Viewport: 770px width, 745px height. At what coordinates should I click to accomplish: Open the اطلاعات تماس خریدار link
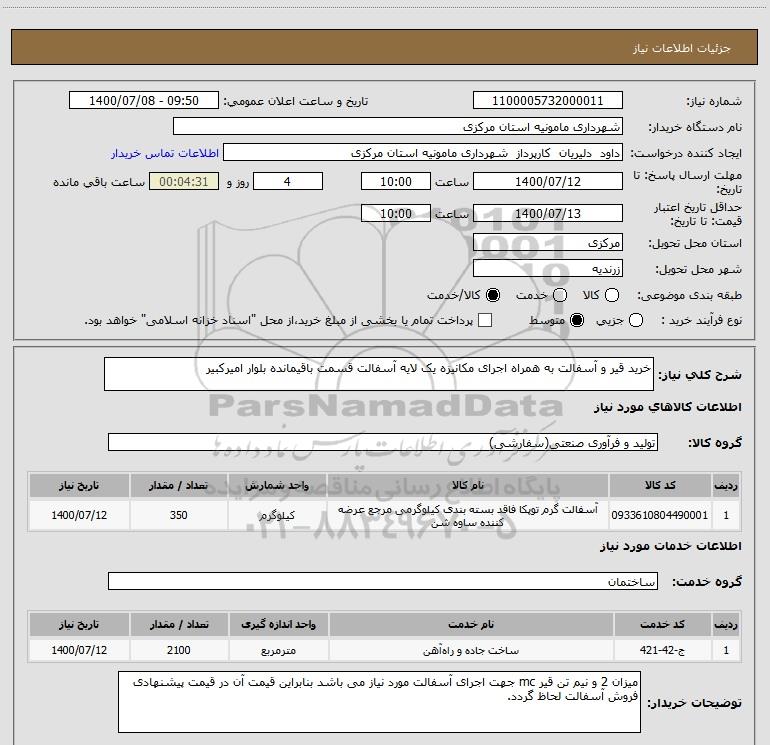[165, 154]
